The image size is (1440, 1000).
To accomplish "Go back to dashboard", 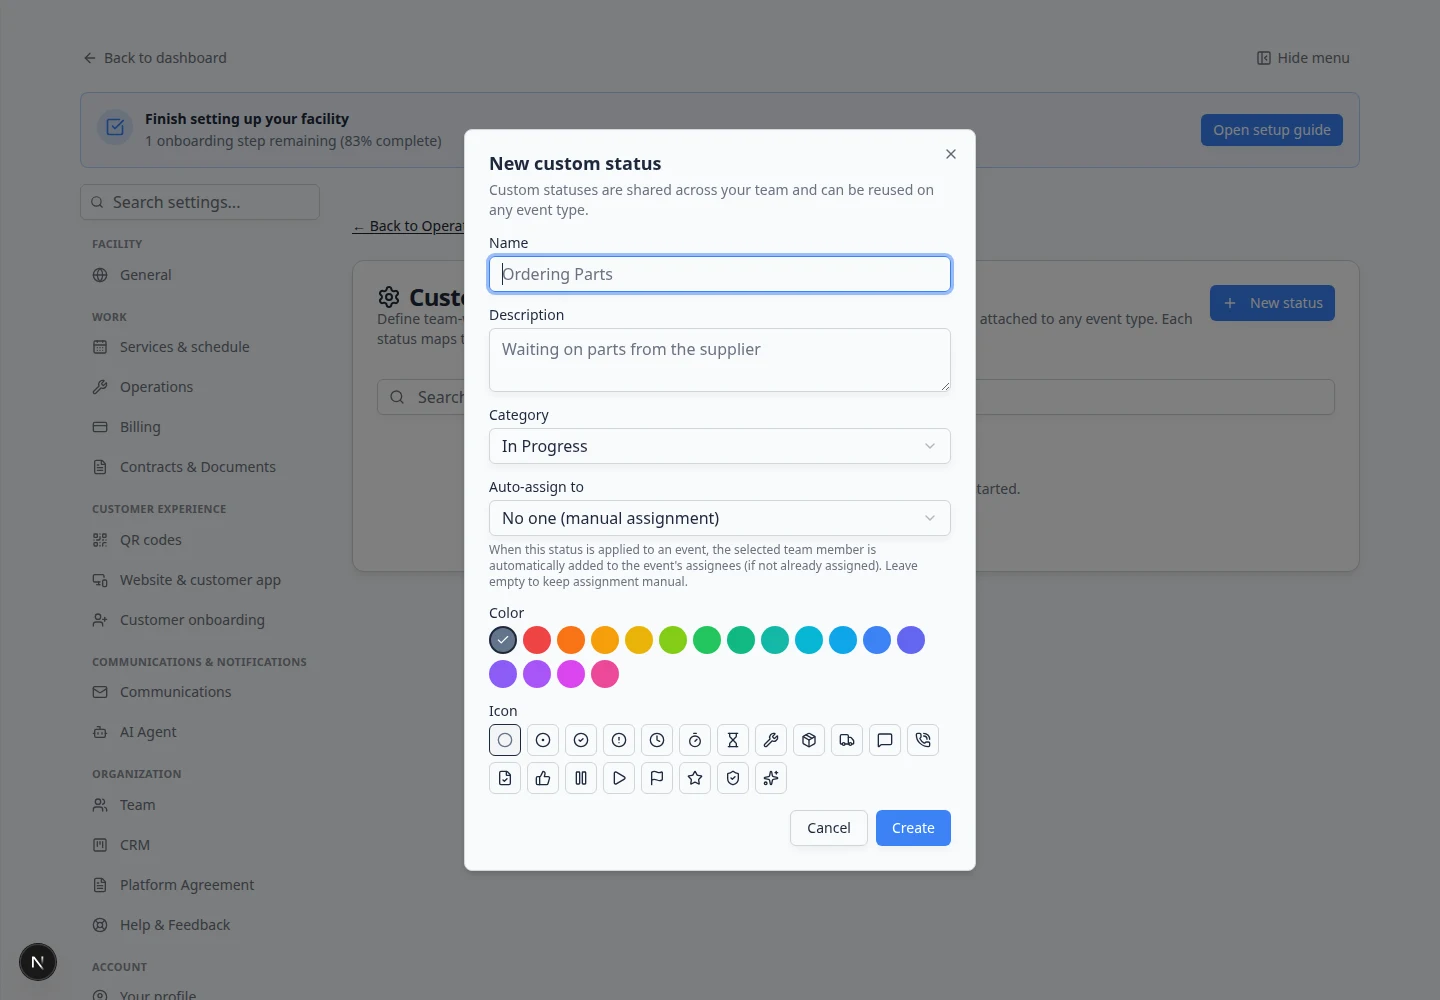I will click(x=155, y=58).
